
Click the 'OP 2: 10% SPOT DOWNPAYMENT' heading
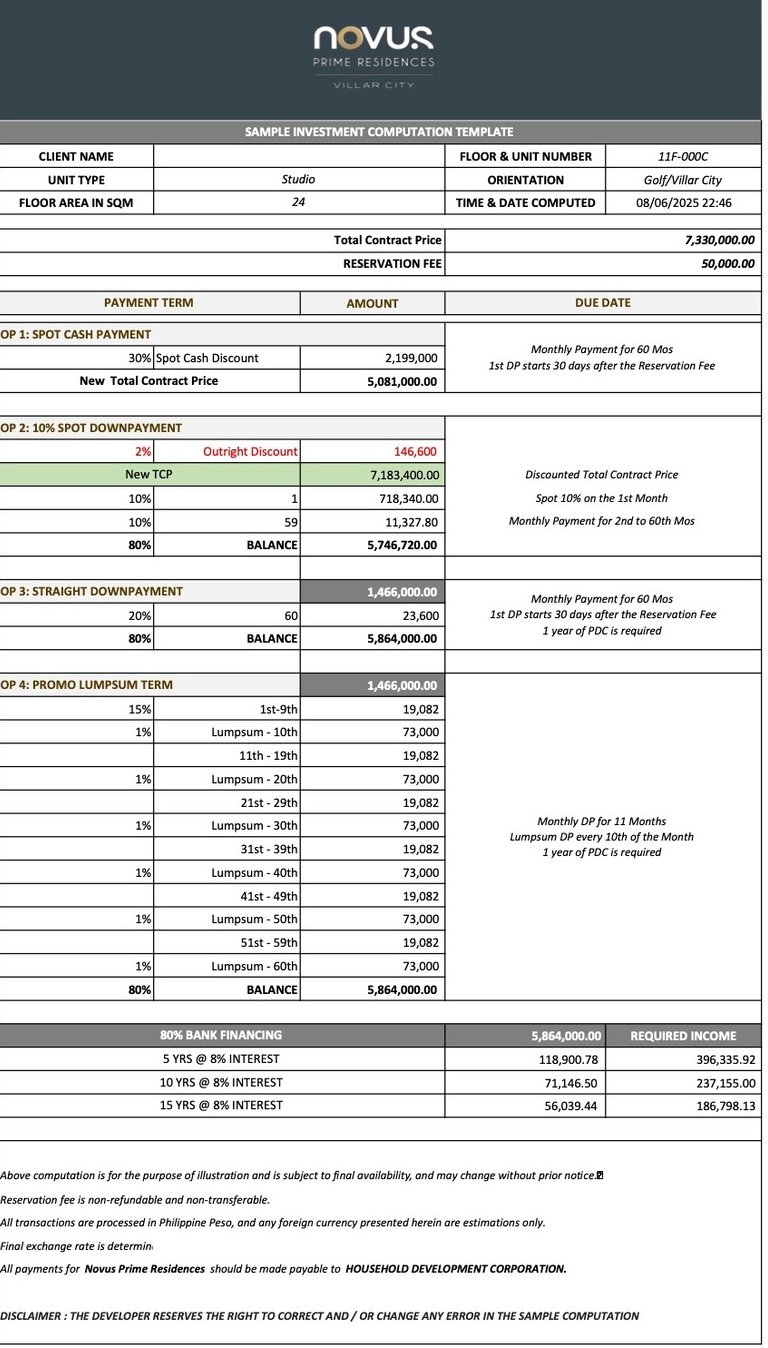point(91,428)
